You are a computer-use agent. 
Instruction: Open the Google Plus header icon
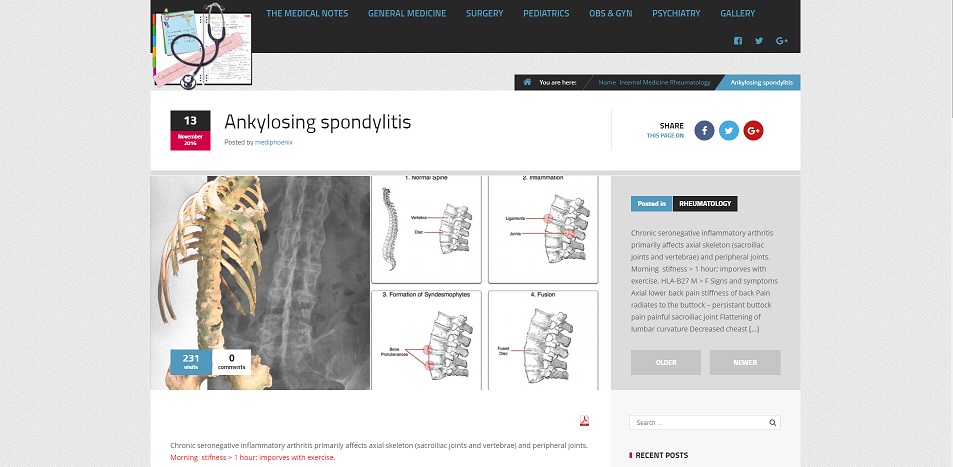point(782,41)
